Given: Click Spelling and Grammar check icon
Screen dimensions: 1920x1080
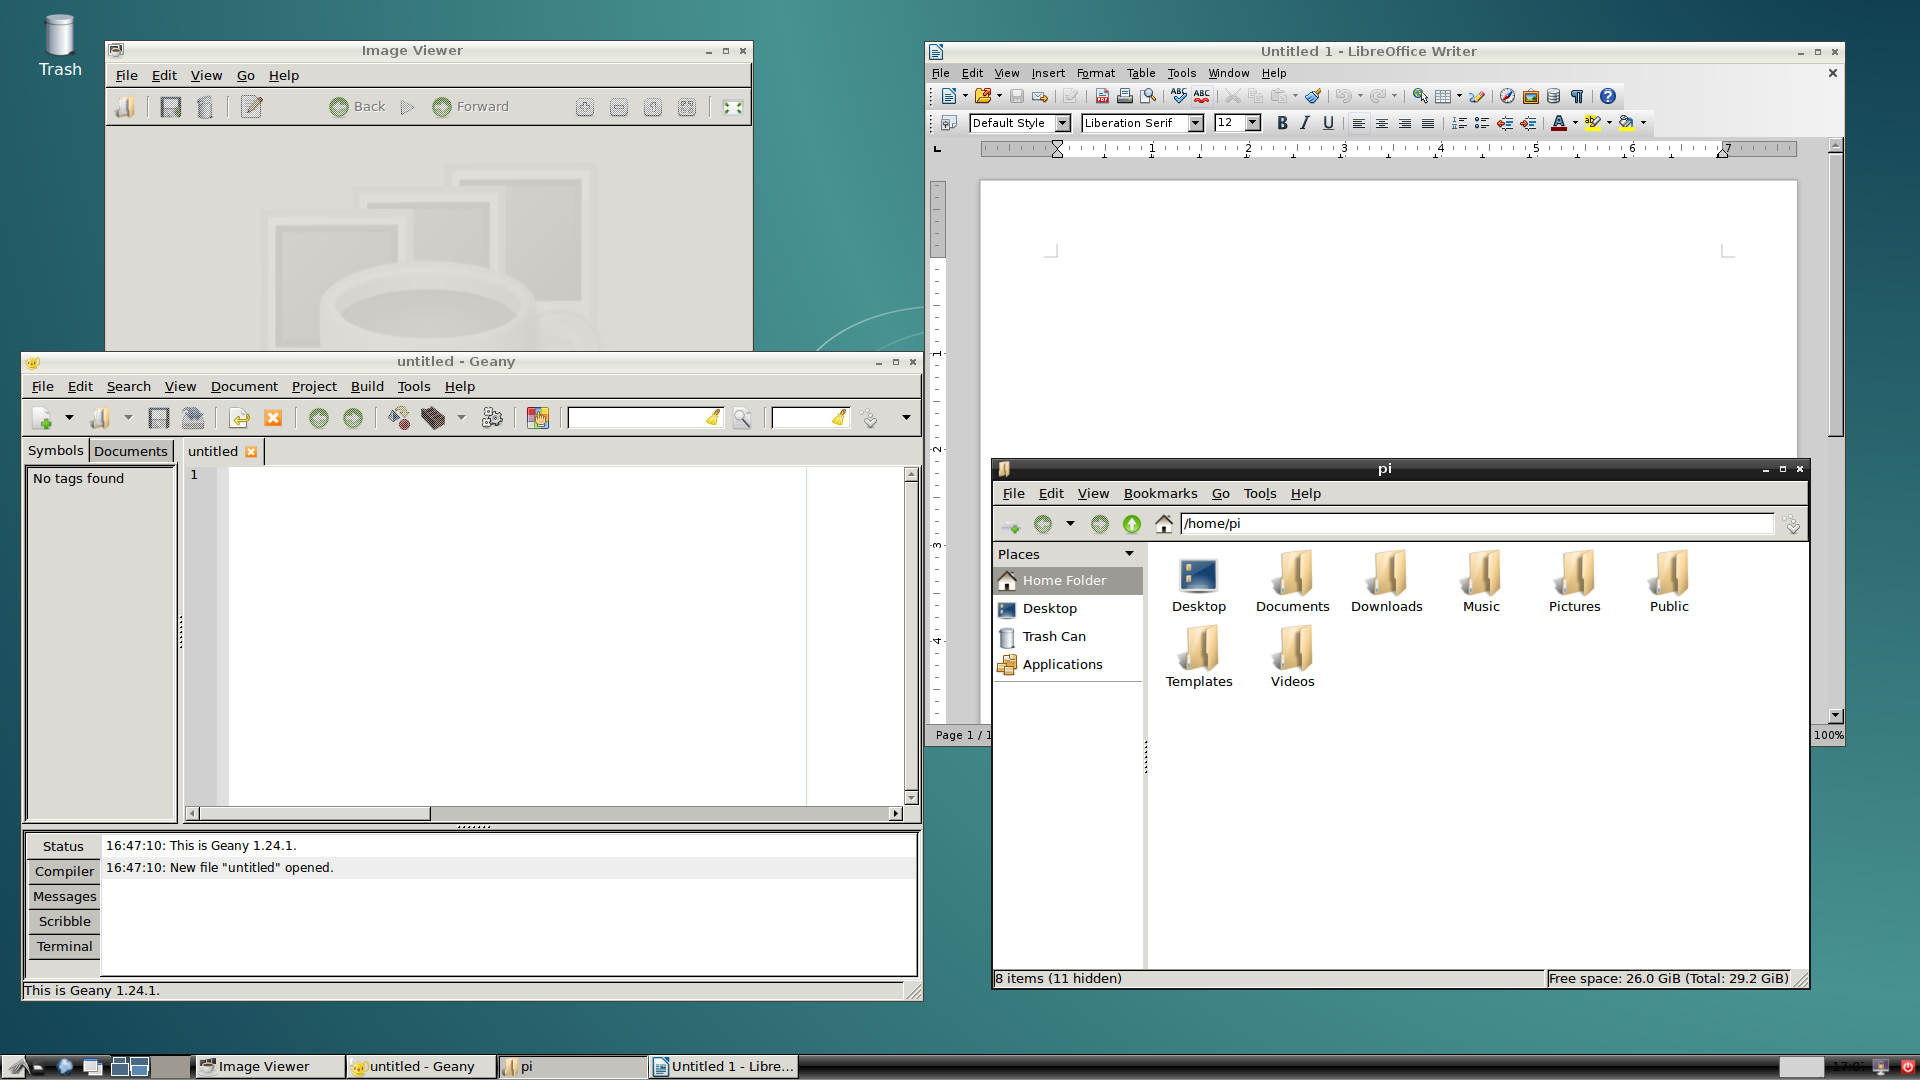Looking at the screenshot, I should [1179, 96].
